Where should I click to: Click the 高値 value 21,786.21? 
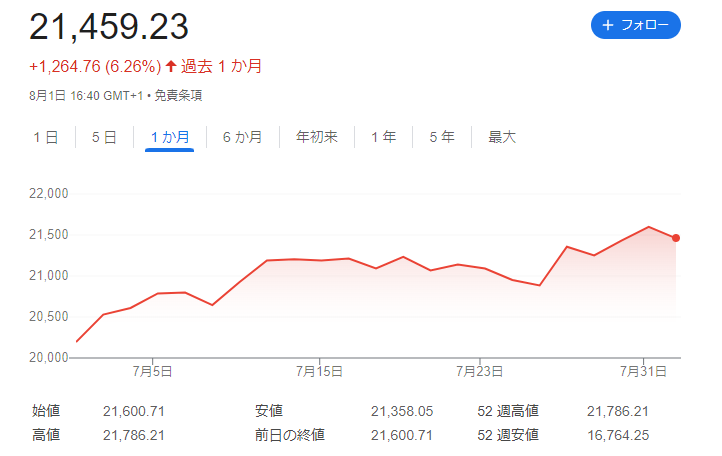click(134, 435)
